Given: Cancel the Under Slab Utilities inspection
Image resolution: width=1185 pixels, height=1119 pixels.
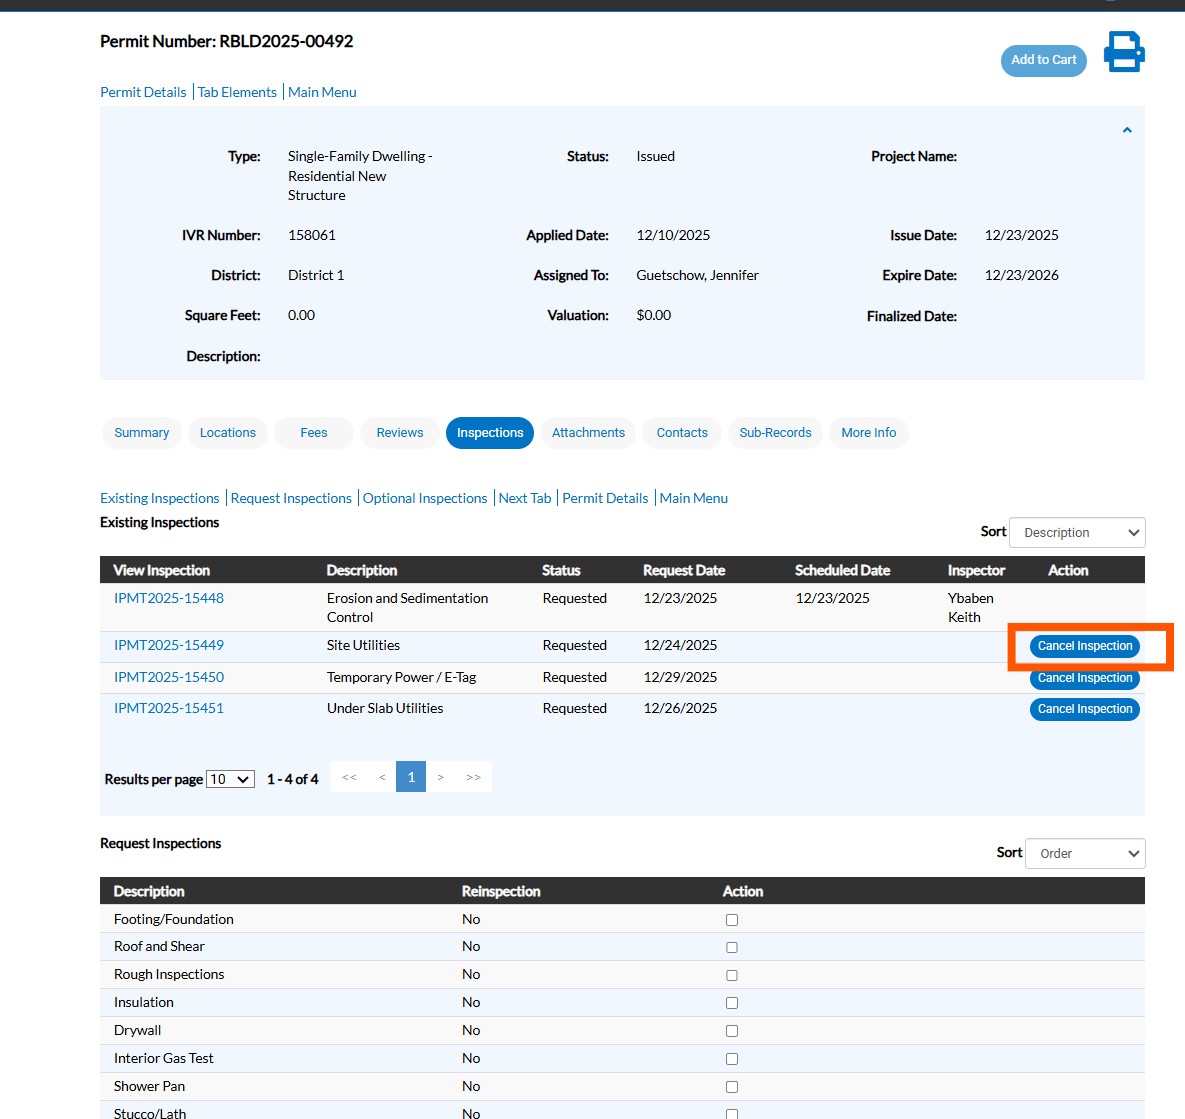Looking at the screenshot, I should pyautogui.click(x=1084, y=709).
